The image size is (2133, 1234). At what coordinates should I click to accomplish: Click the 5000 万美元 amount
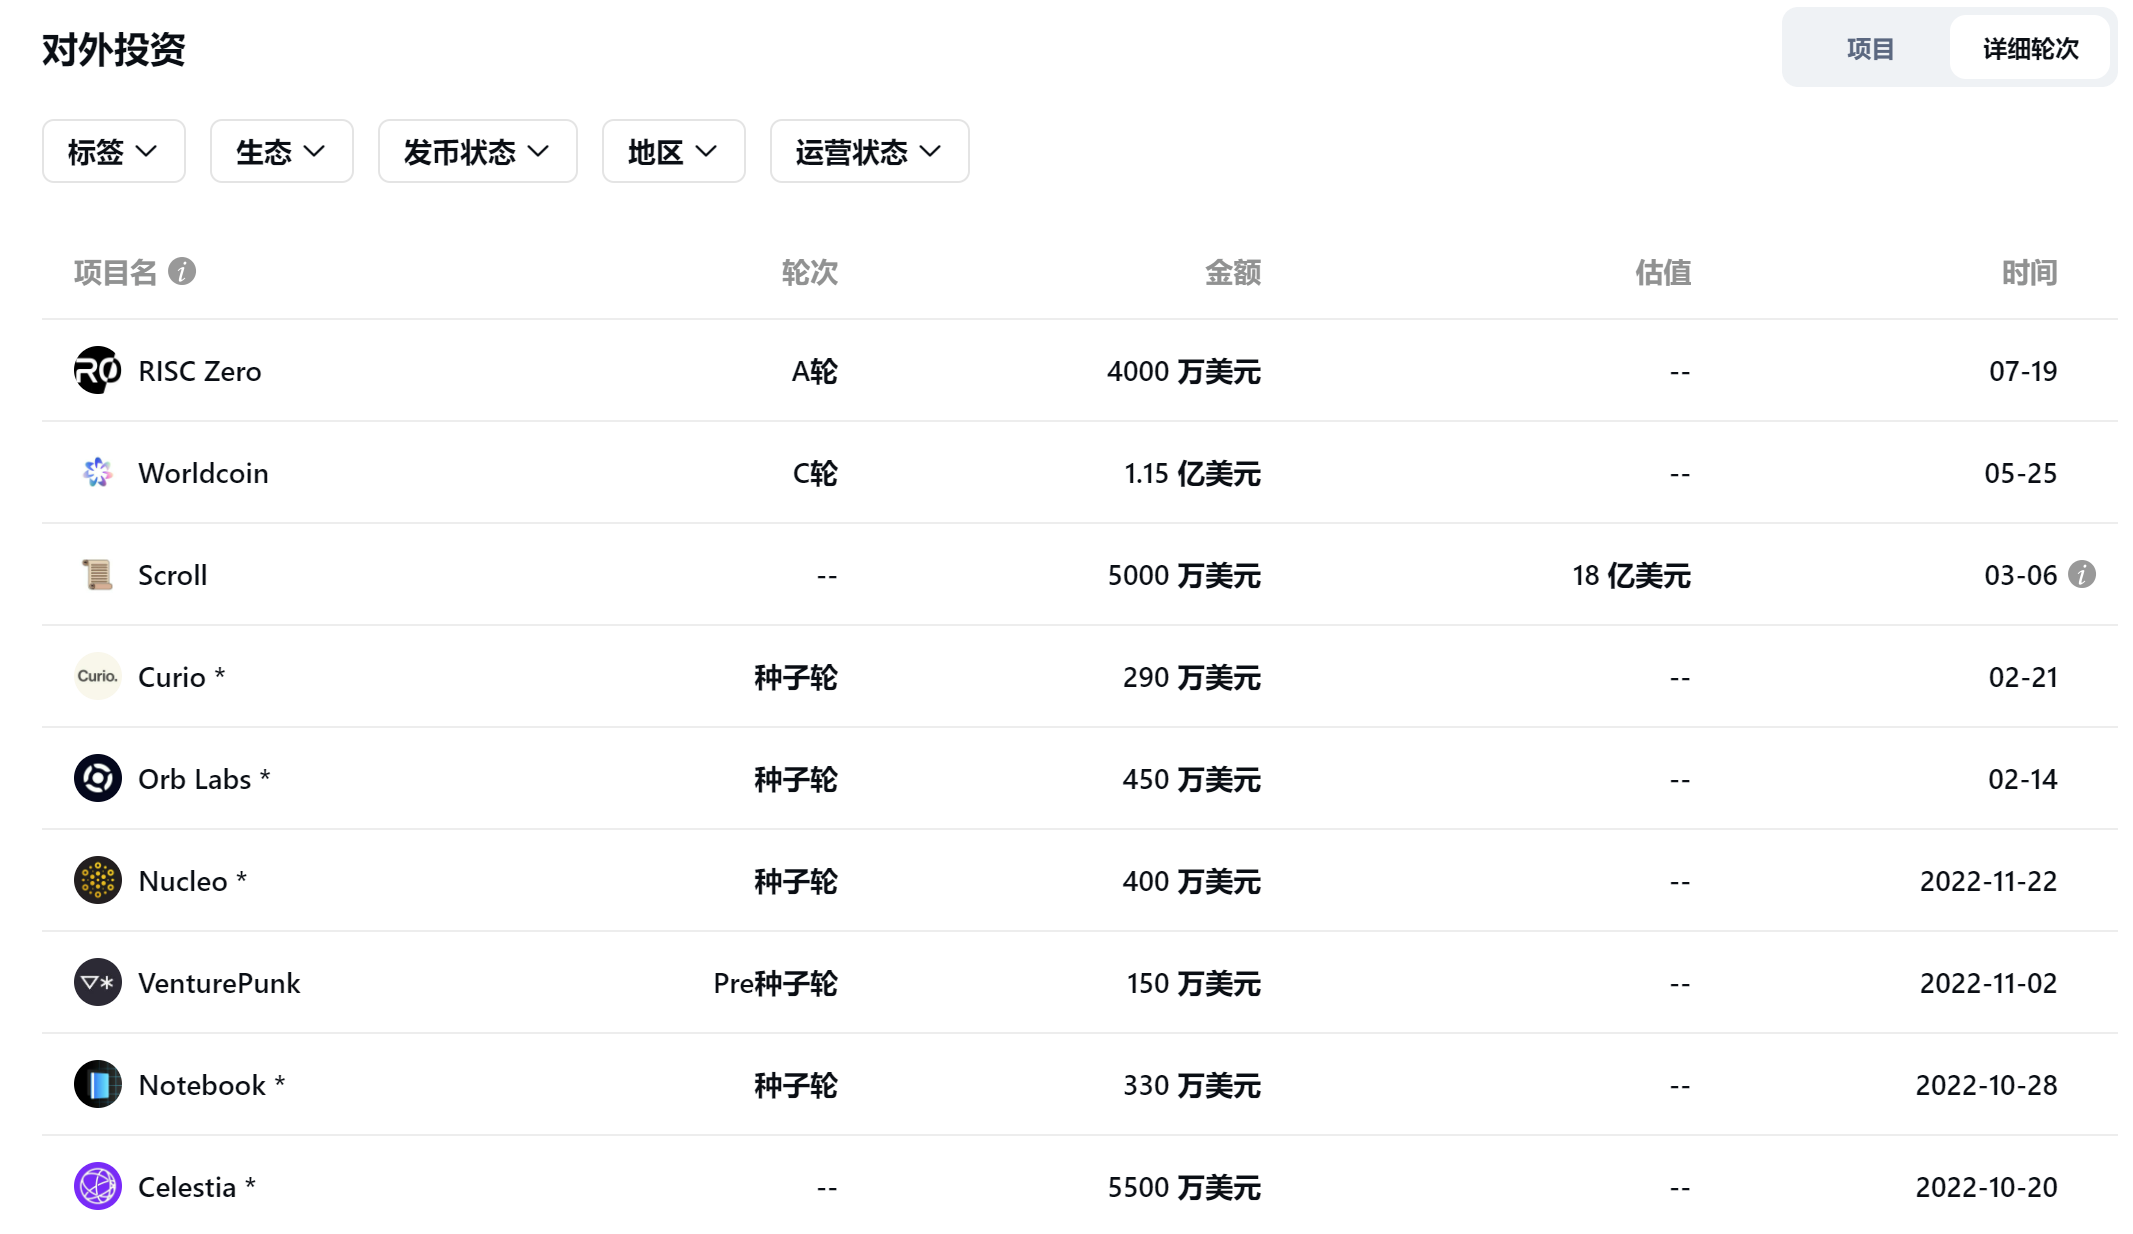[x=1184, y=576]
